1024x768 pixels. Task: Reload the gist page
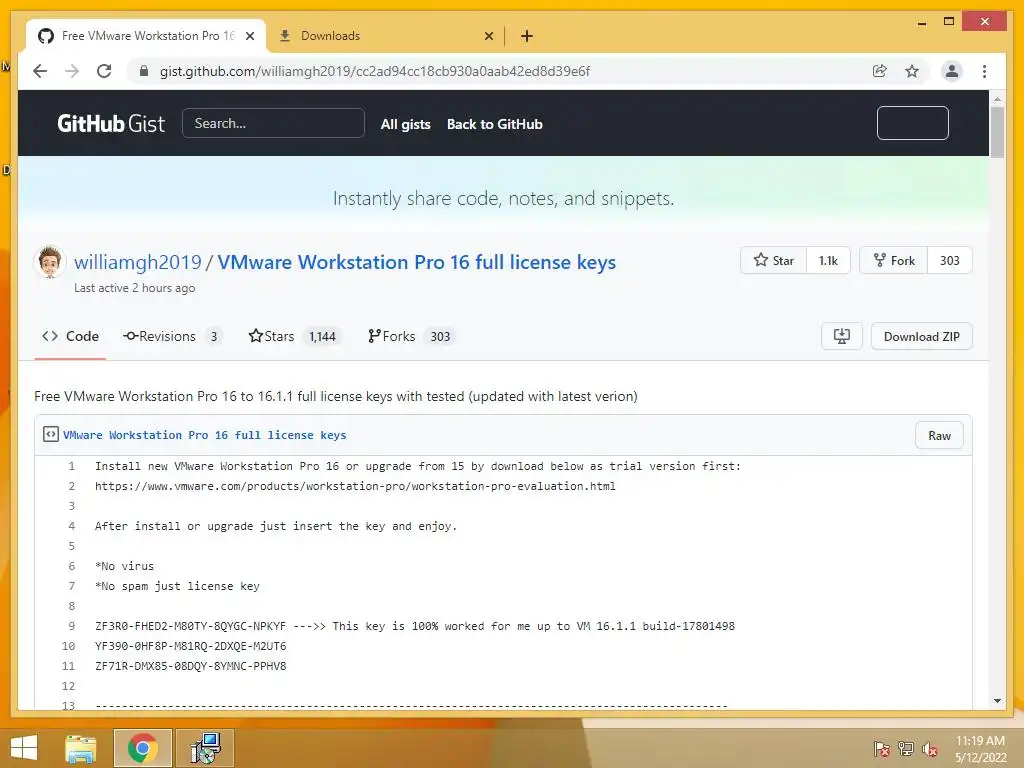click(104, 71)
